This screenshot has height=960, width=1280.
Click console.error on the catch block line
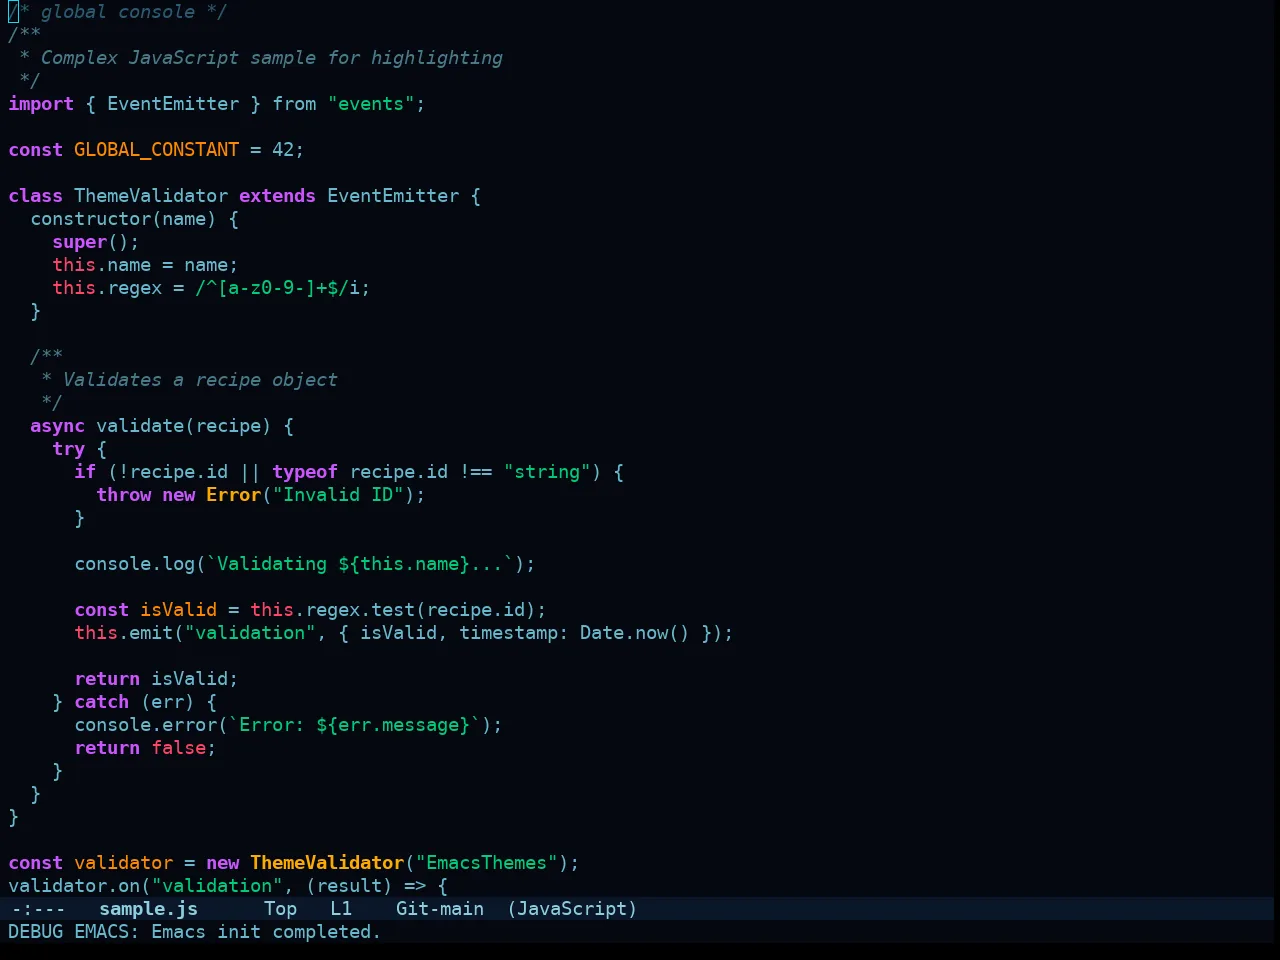146,725
